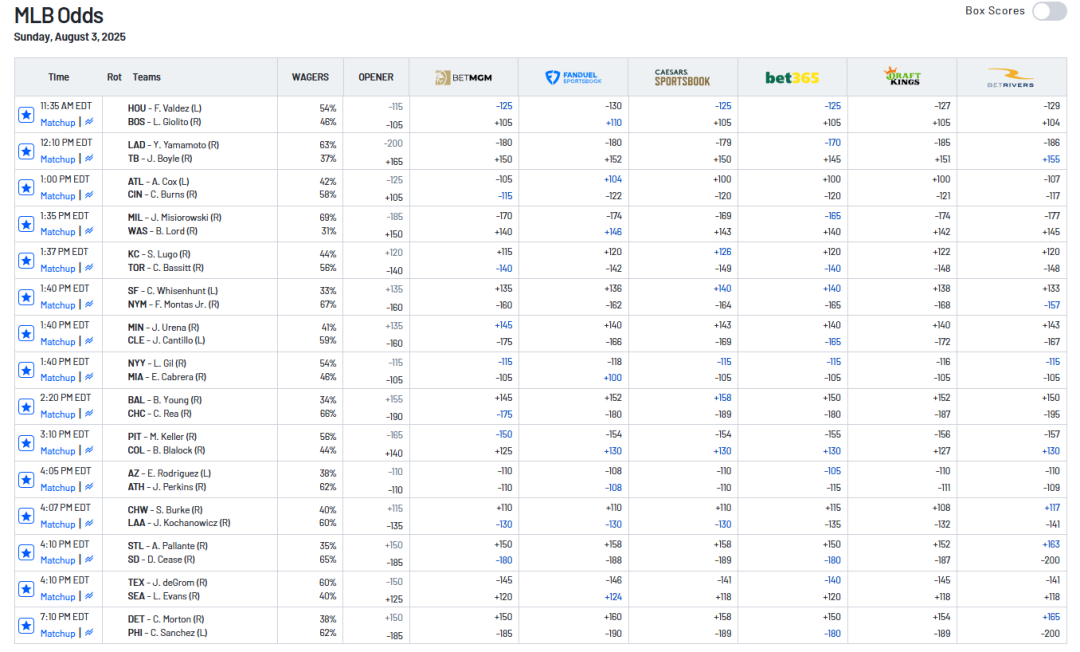Click the Sunday, August 3, 2025 date
This screenshot has width=1080, height=652.
[70, 37]
